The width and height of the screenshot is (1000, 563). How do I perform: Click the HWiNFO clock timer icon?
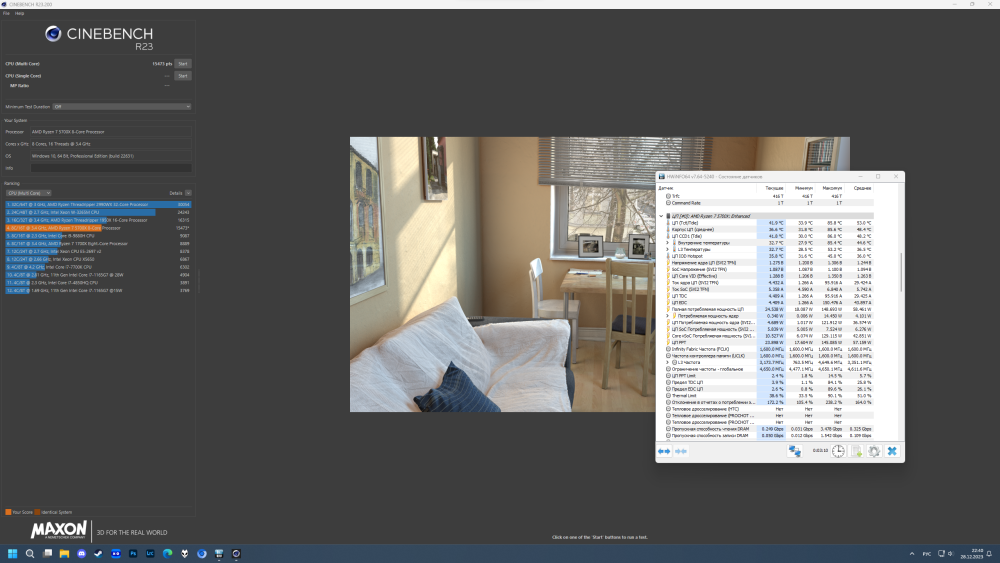(x=838, y=451)
